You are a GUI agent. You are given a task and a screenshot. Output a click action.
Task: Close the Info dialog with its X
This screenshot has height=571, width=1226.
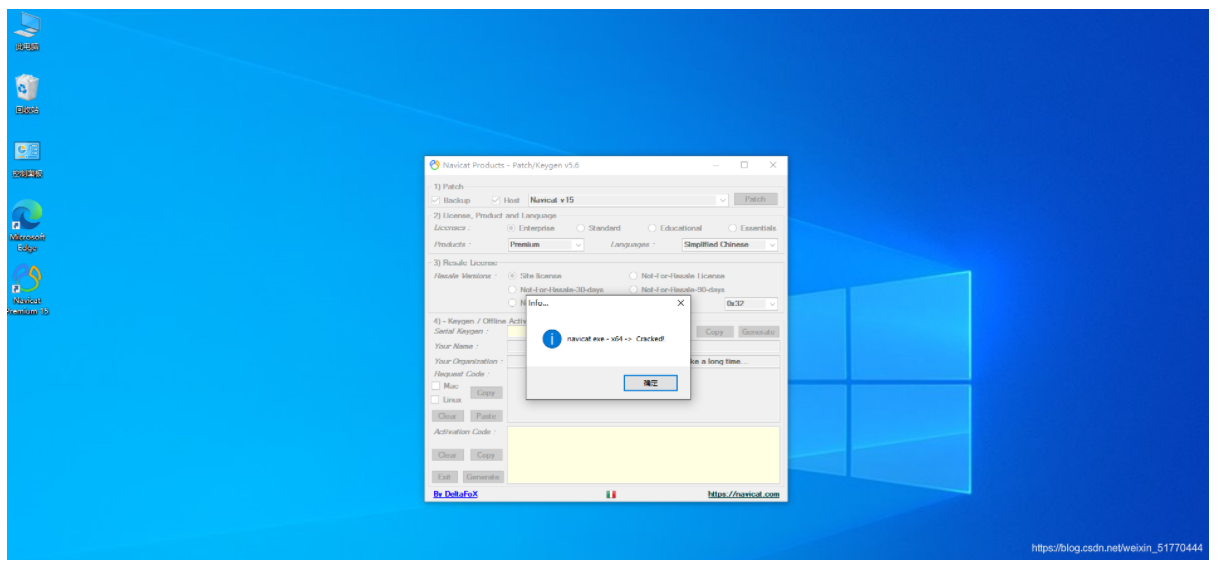tap(680, 302)
